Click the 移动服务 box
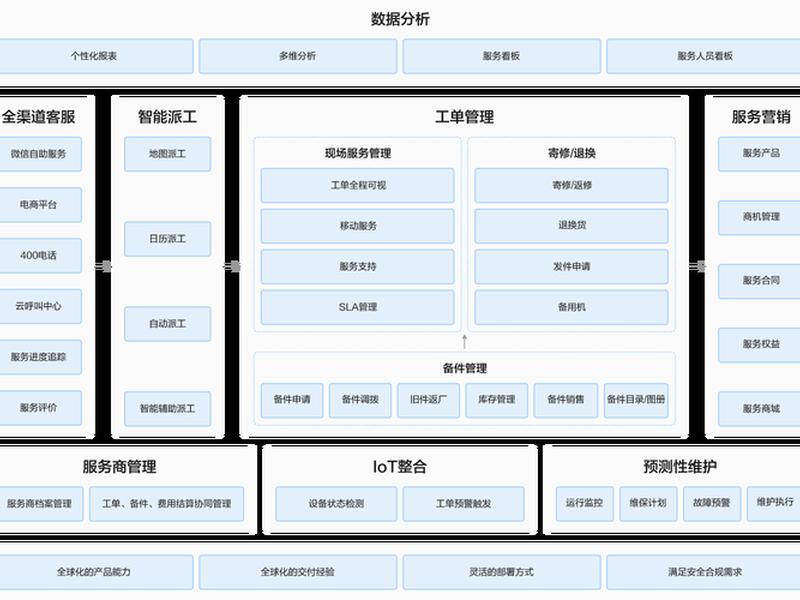Image resolution: width=800 pixels, height=600 pixels. tap(358, 226)
